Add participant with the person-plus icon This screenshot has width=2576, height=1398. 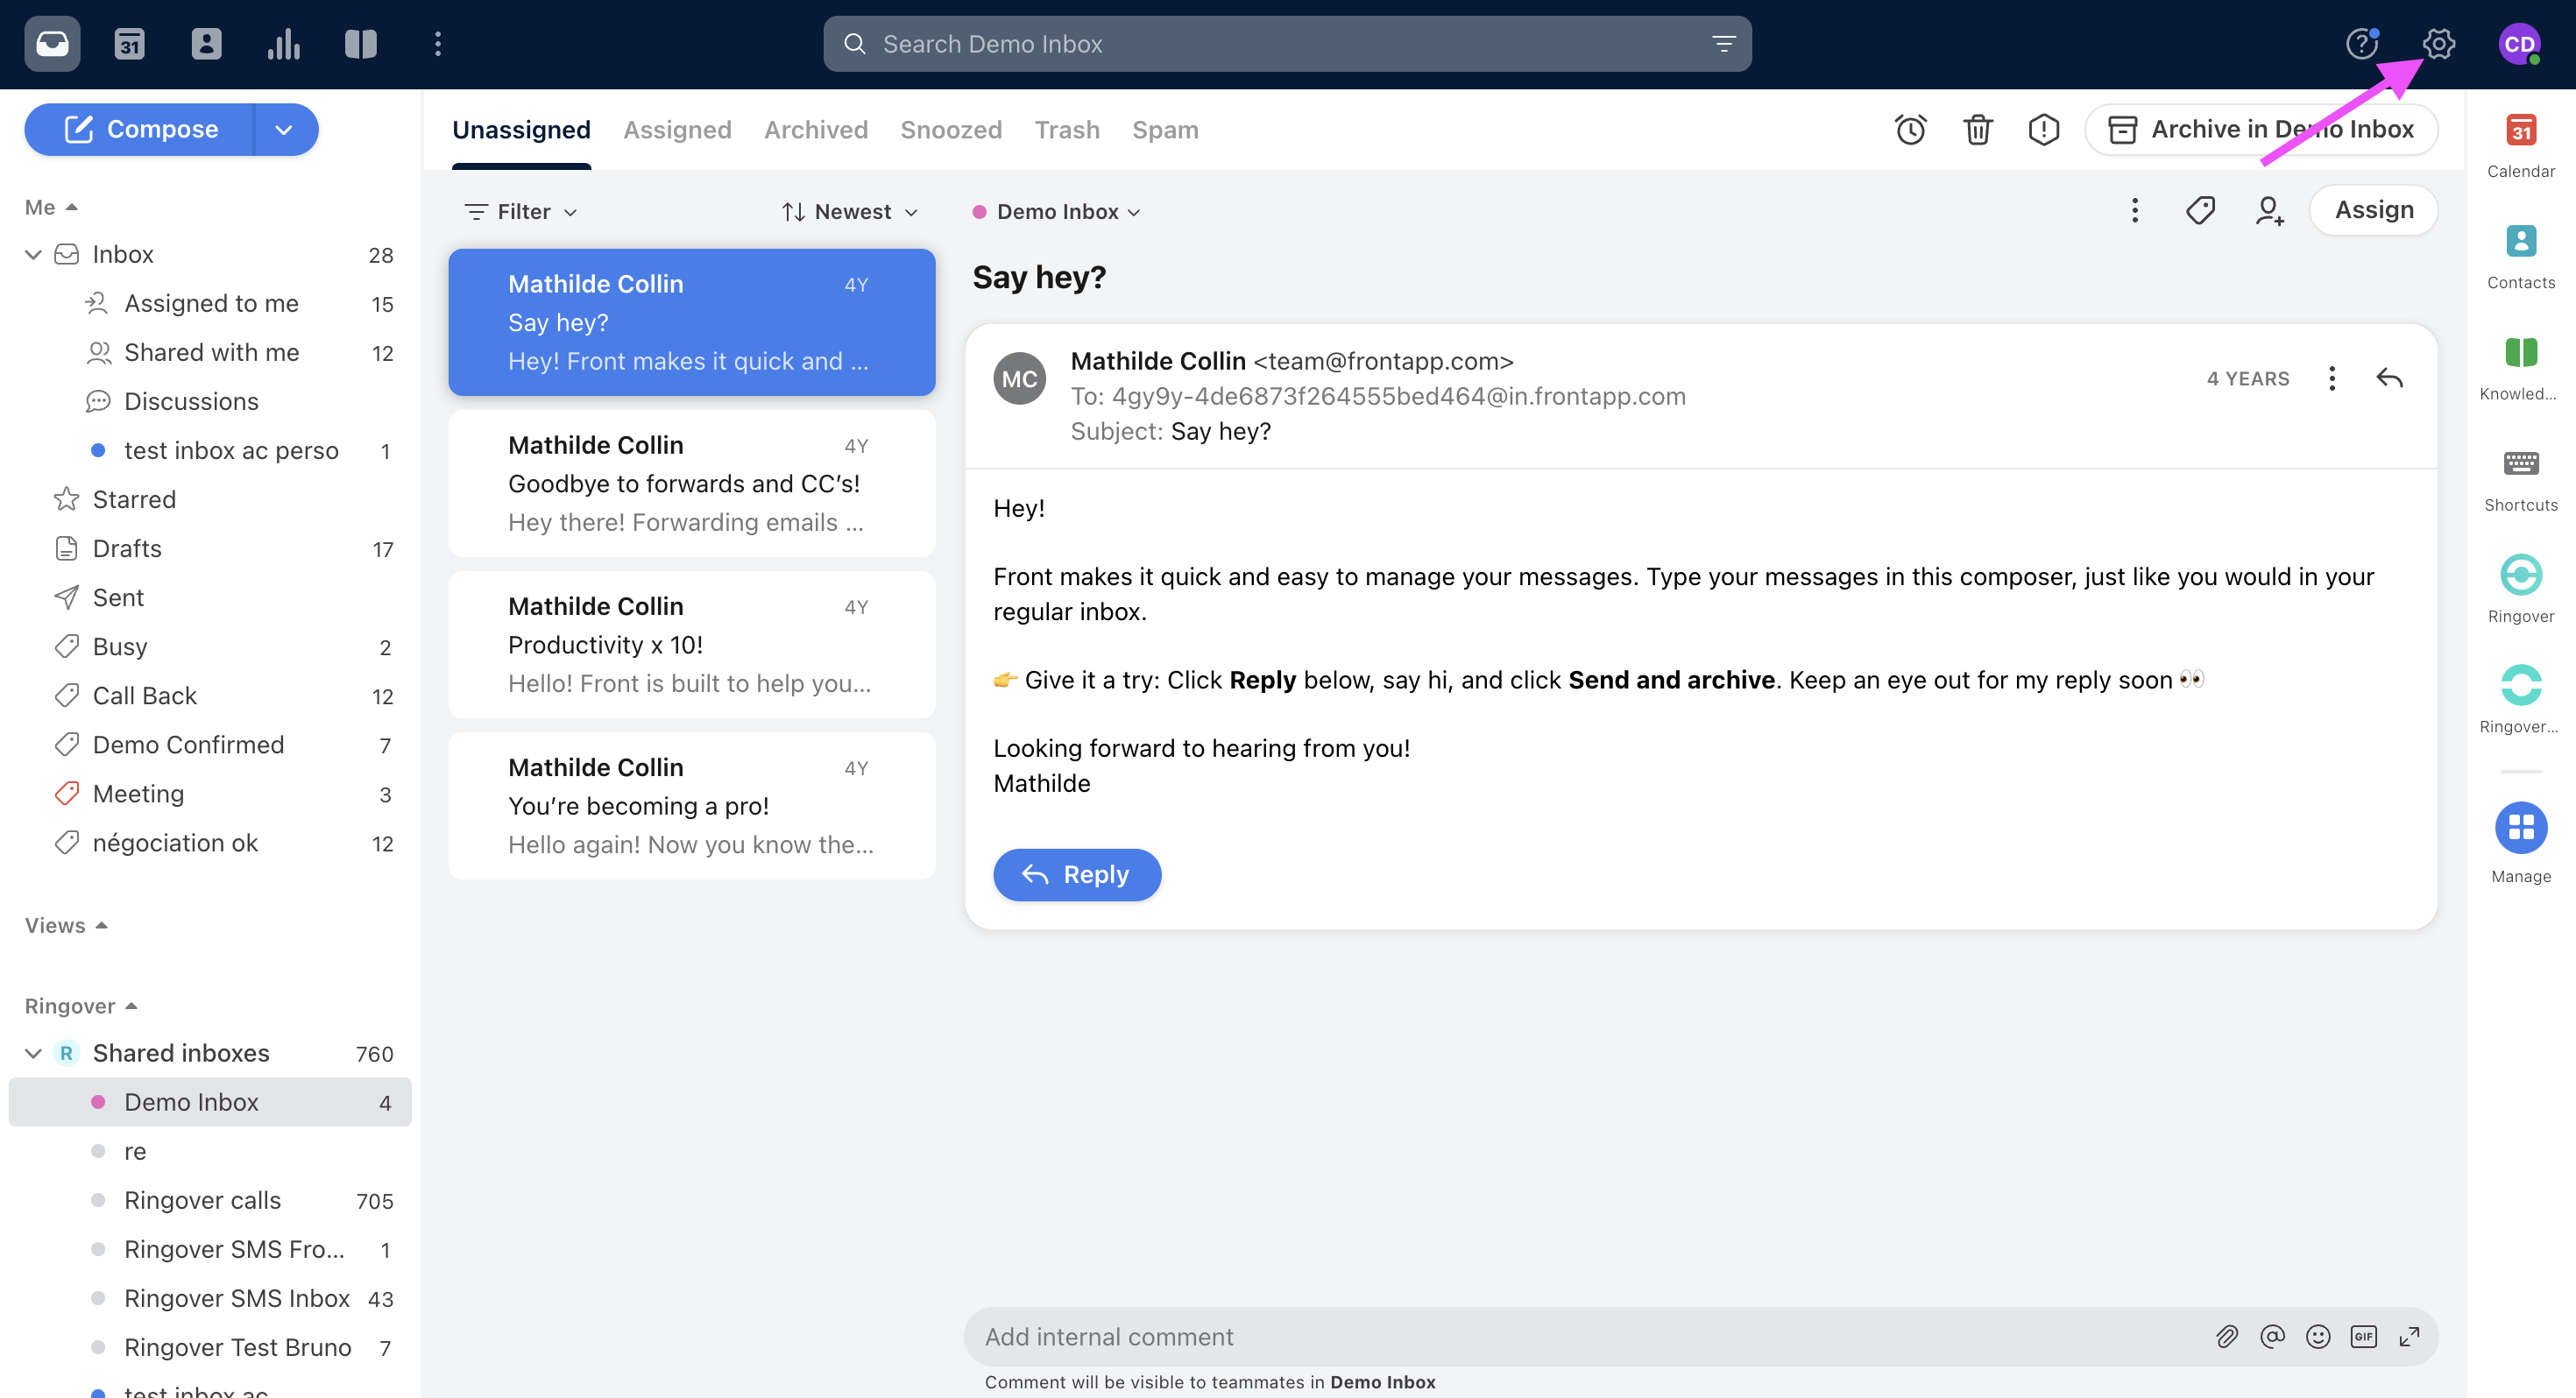(2269, 210)
